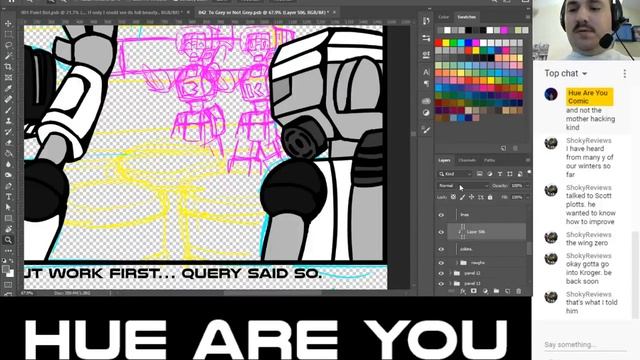The image size is (640, 360).
Task: Toggle lock all padlock icon
Action: [490, 197]
